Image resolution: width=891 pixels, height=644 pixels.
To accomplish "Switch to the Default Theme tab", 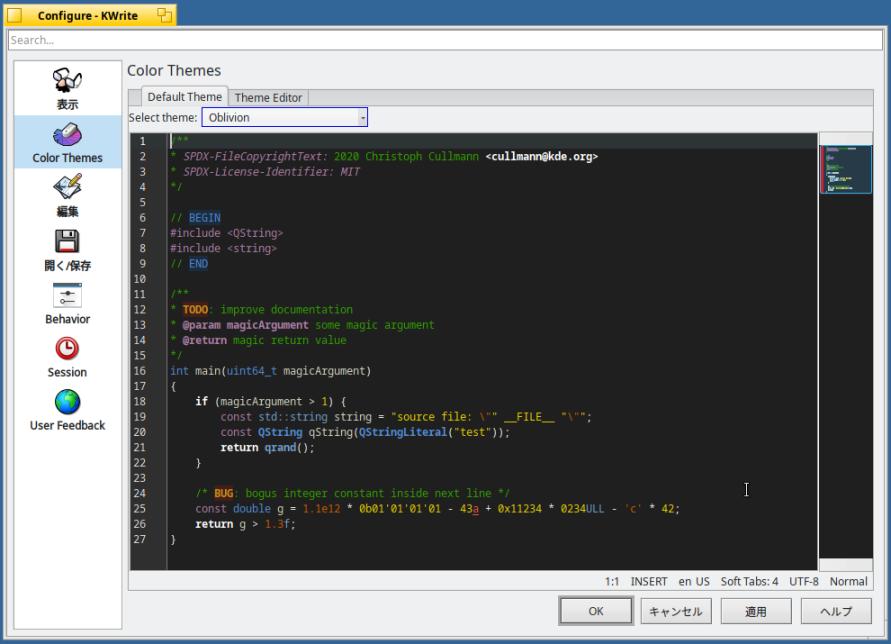I will tap(184, 97).
